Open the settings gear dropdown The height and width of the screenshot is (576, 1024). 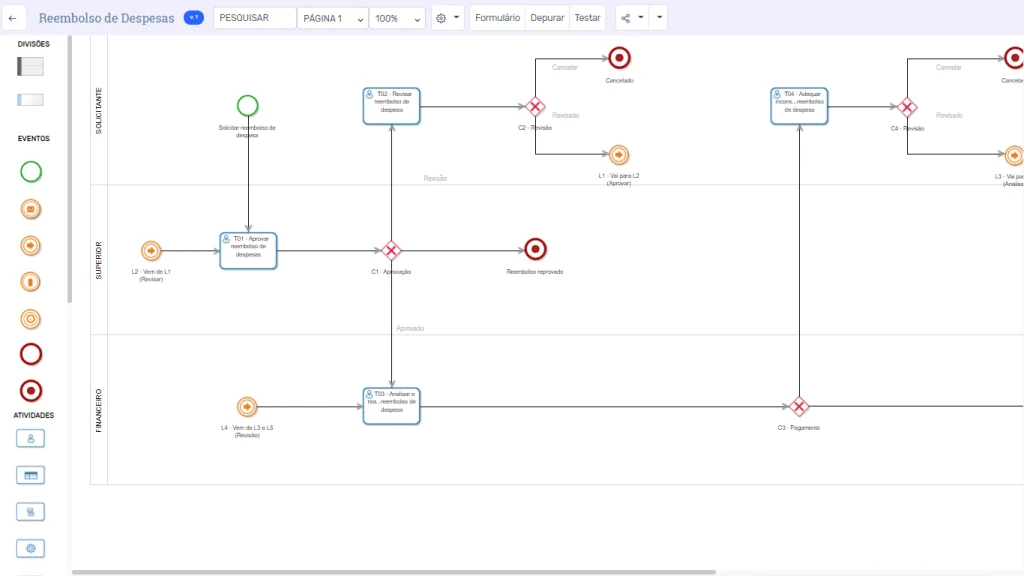447,18
